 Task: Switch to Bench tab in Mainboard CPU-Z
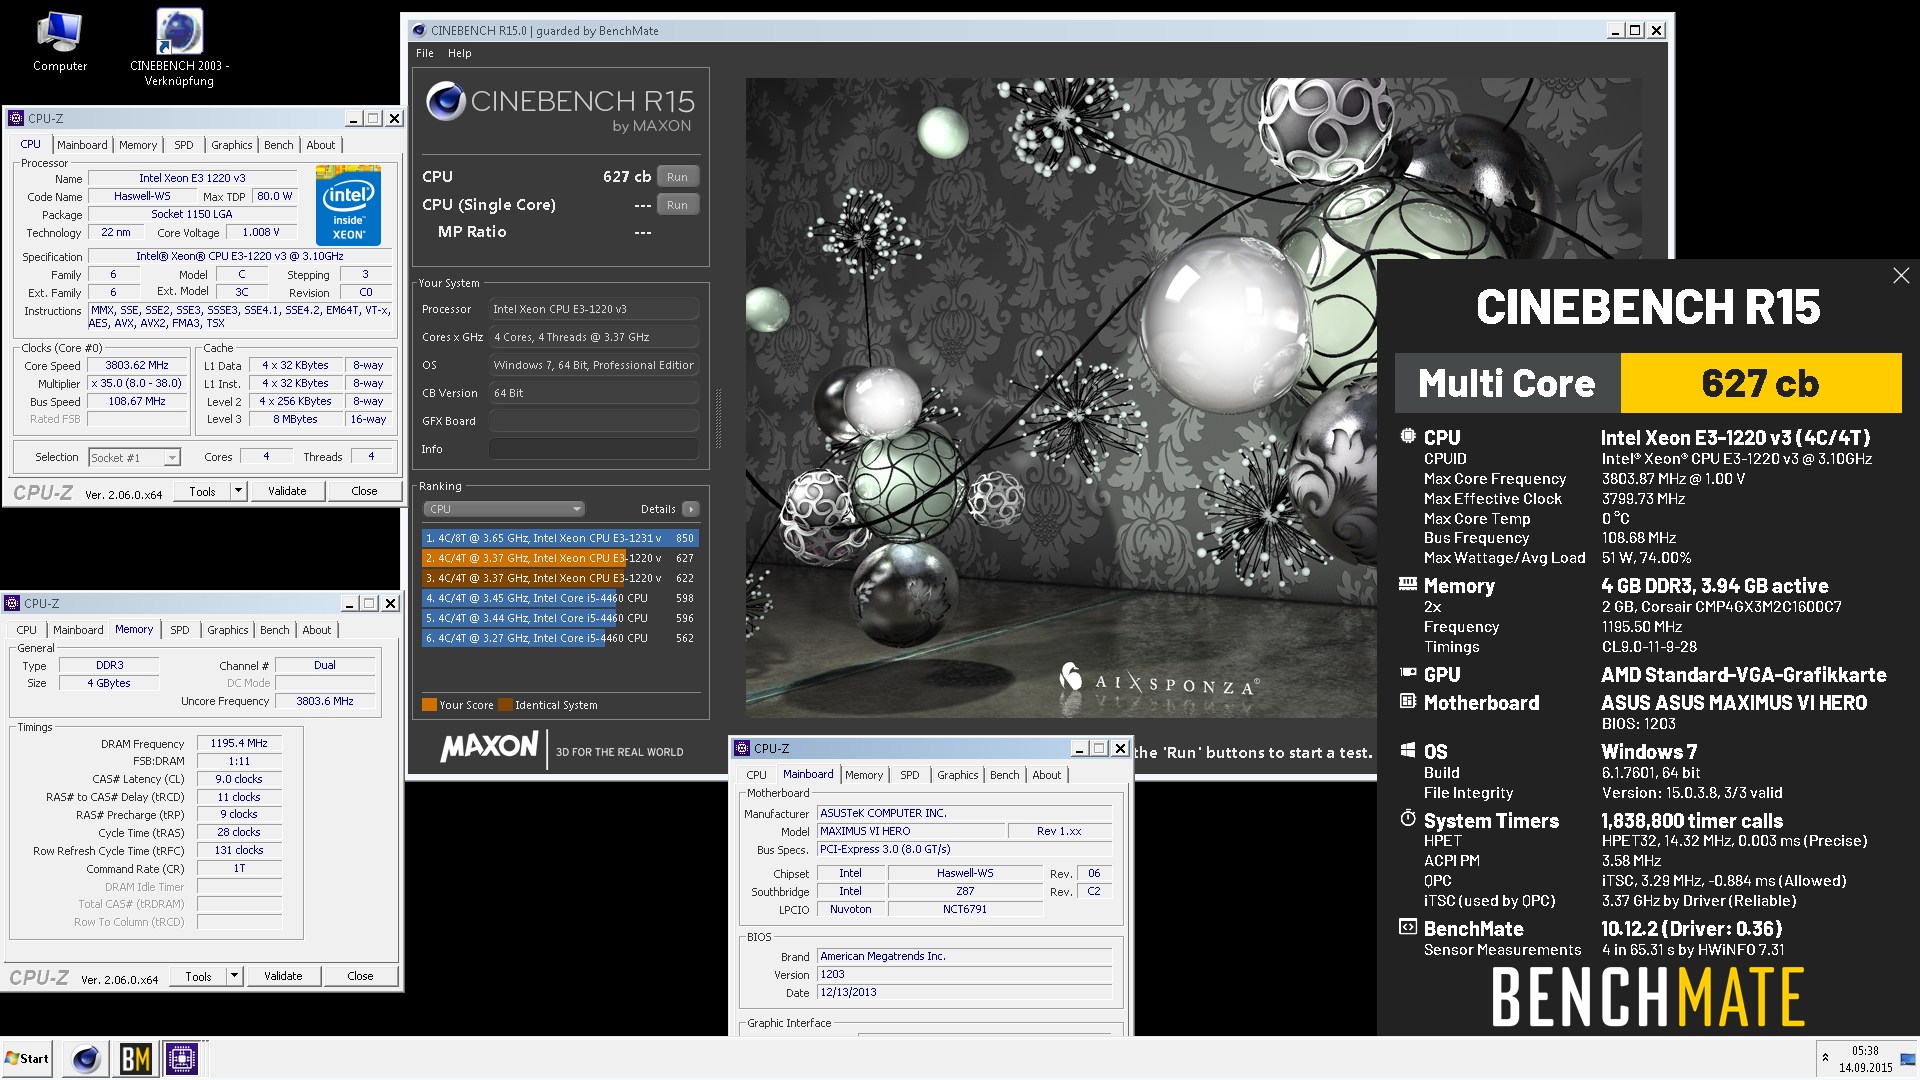1005,775
